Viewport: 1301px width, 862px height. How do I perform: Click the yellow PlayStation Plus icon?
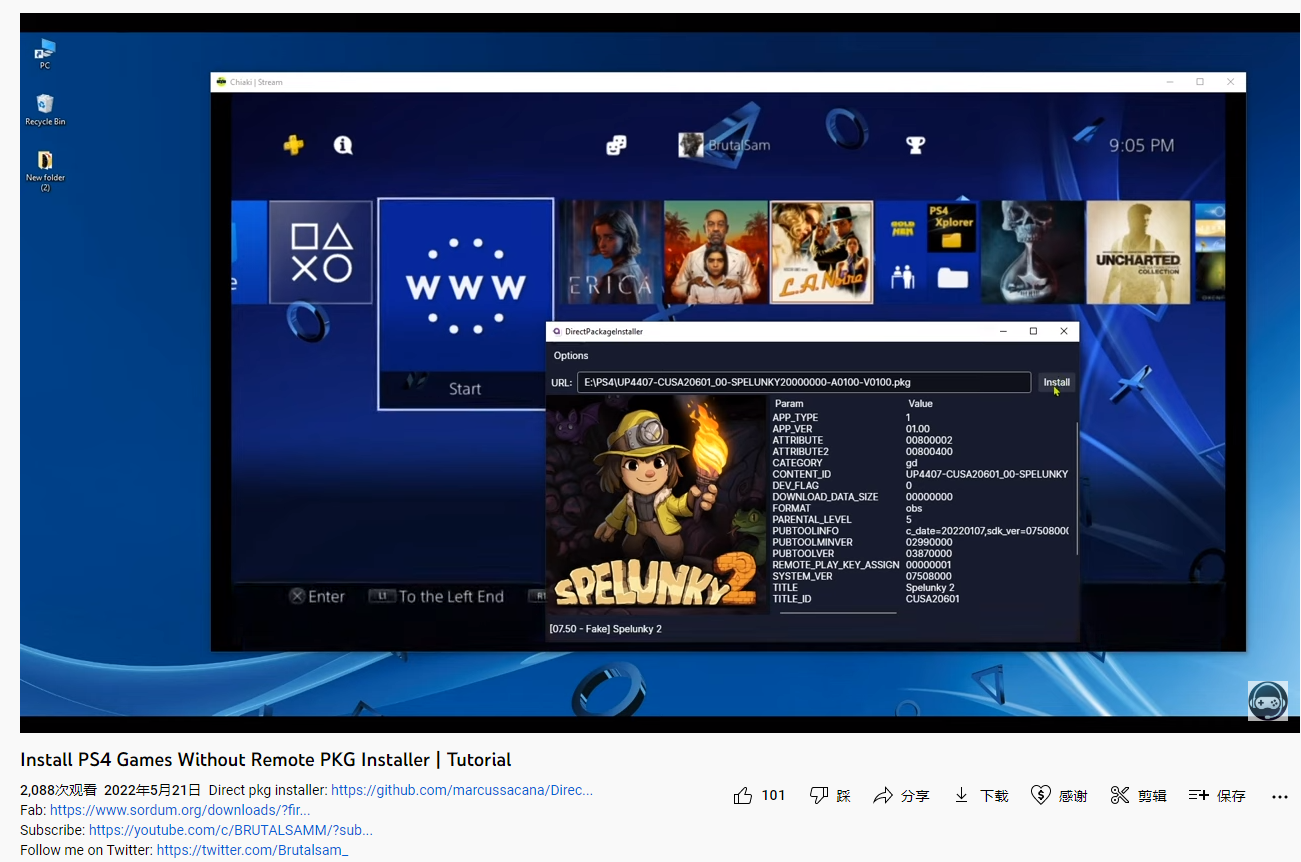[x=293, y=145]
